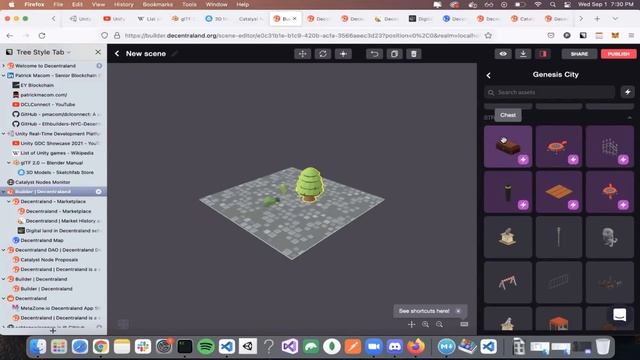This screenshot has height=360, width=640.
Task: Close the Tree Style Tab sidebar
Action: point(98,52)
